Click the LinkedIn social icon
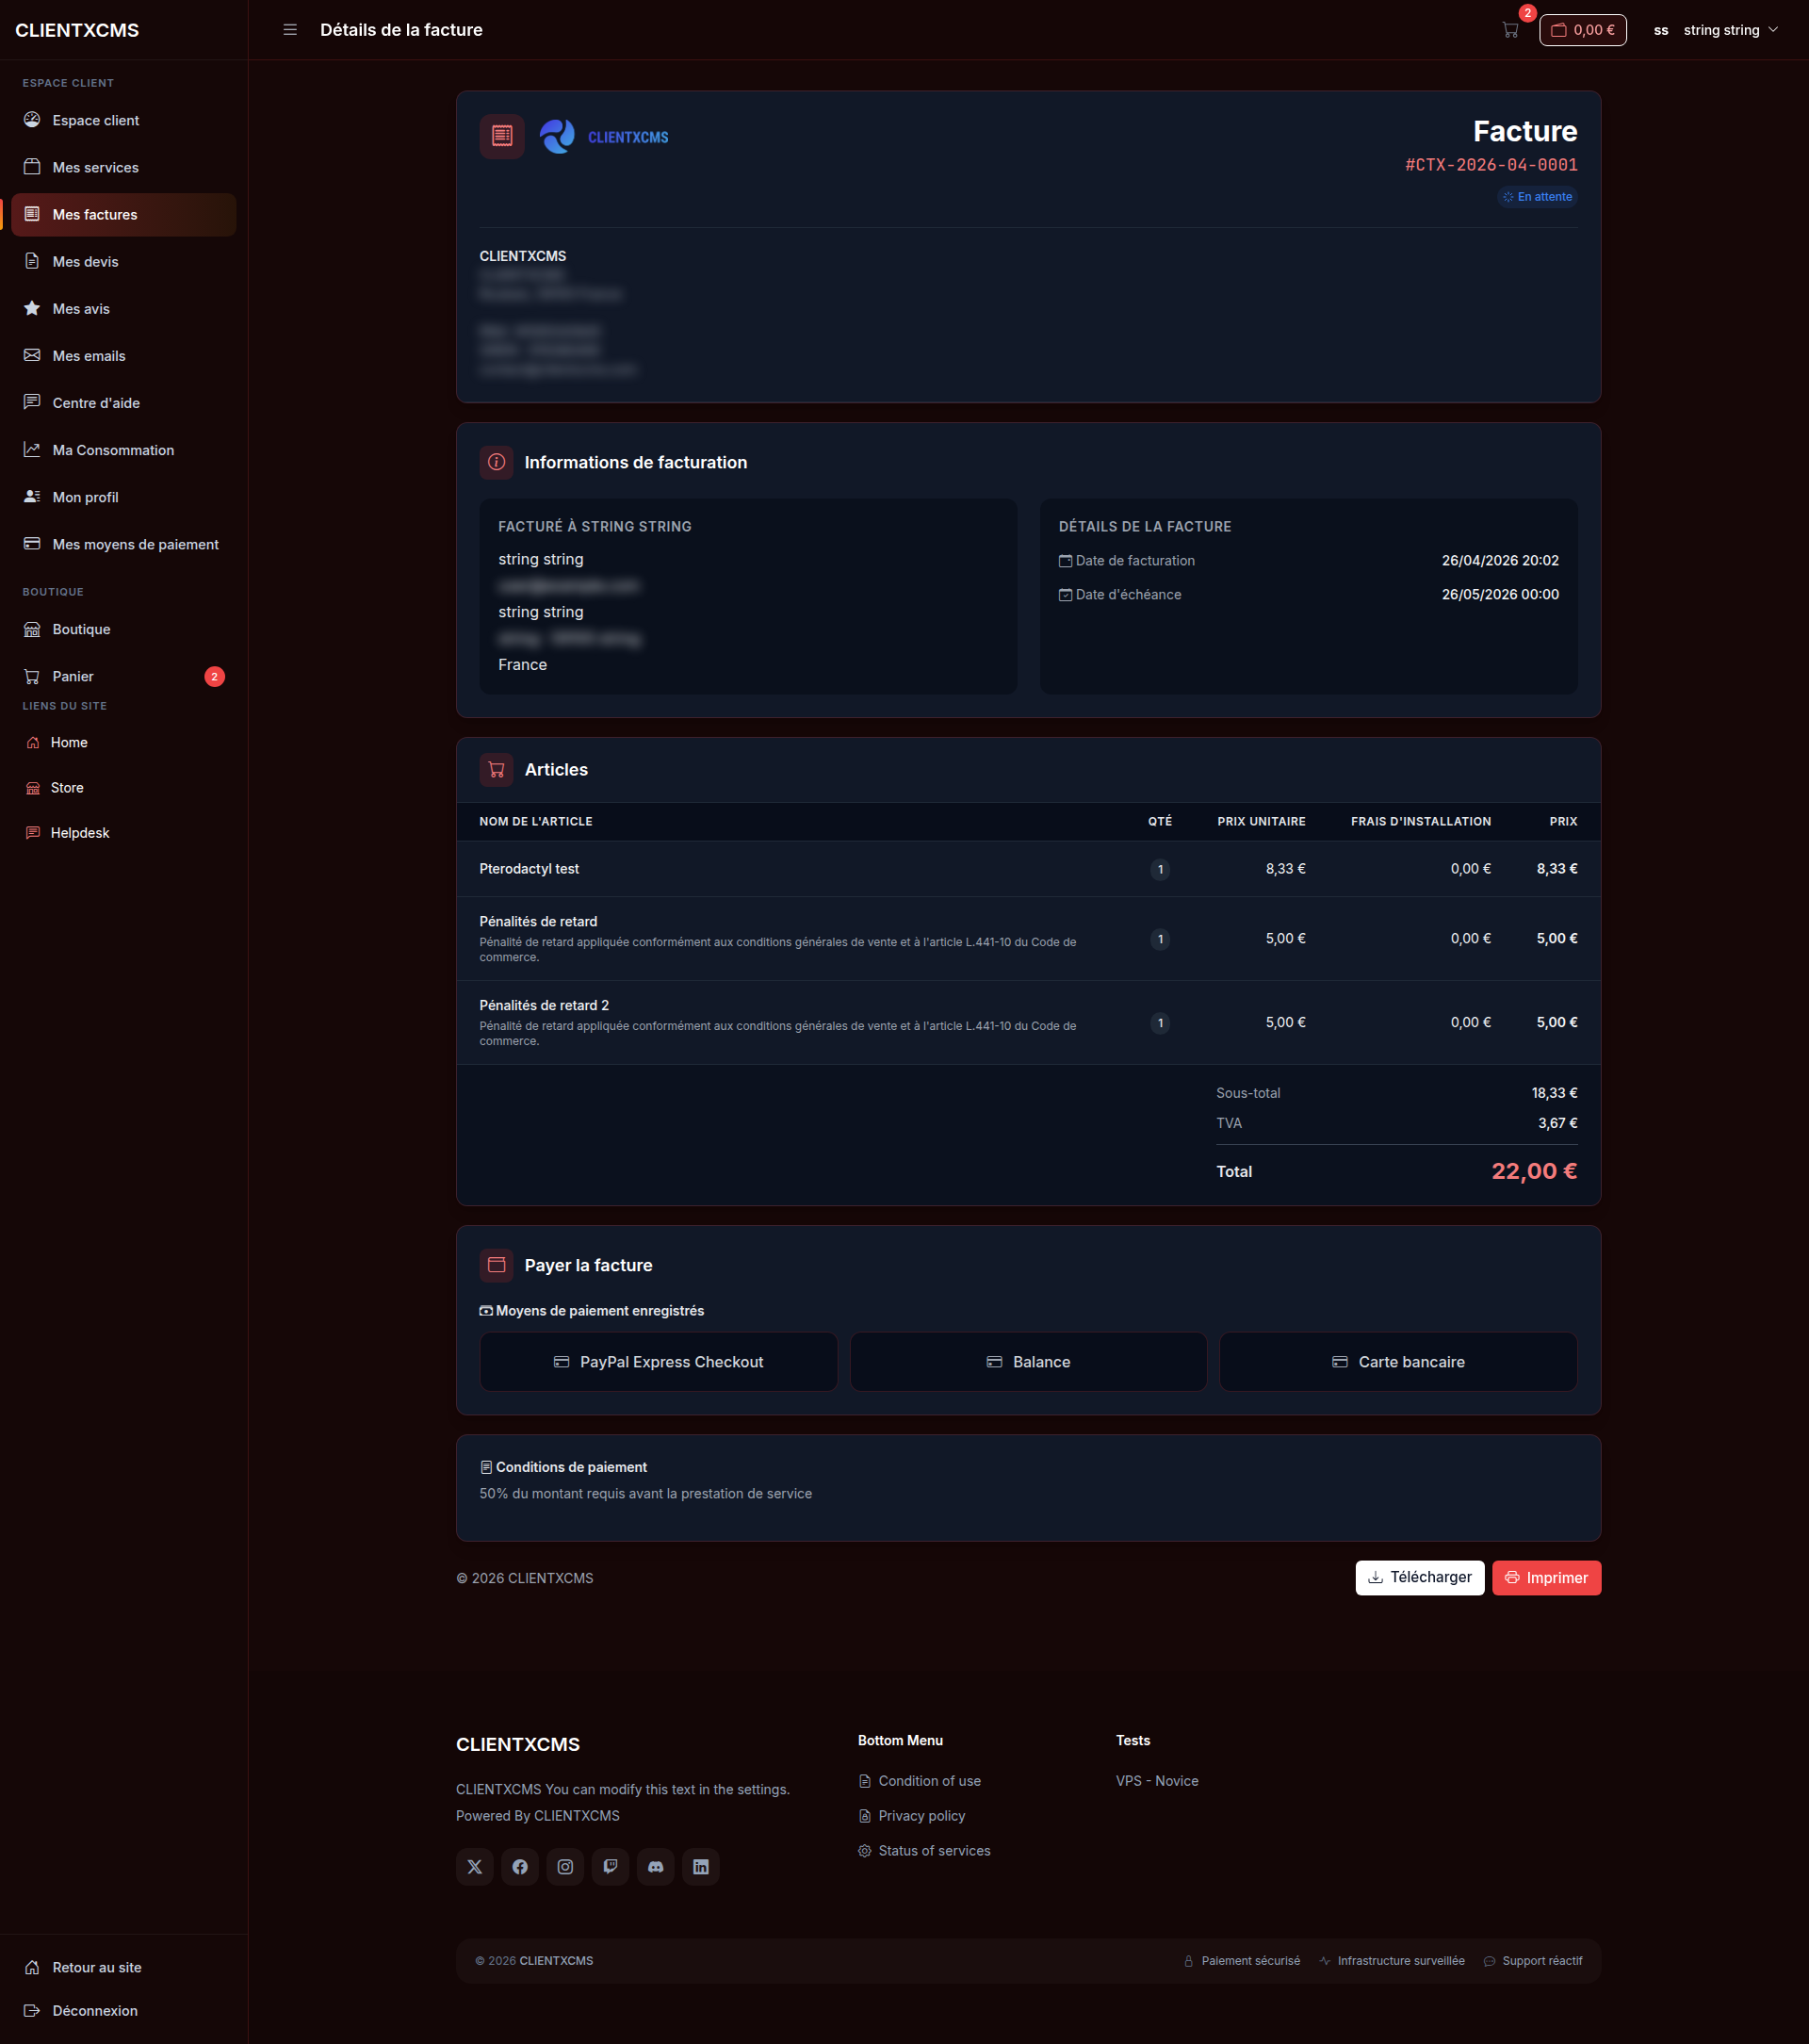 (700, 1866)
